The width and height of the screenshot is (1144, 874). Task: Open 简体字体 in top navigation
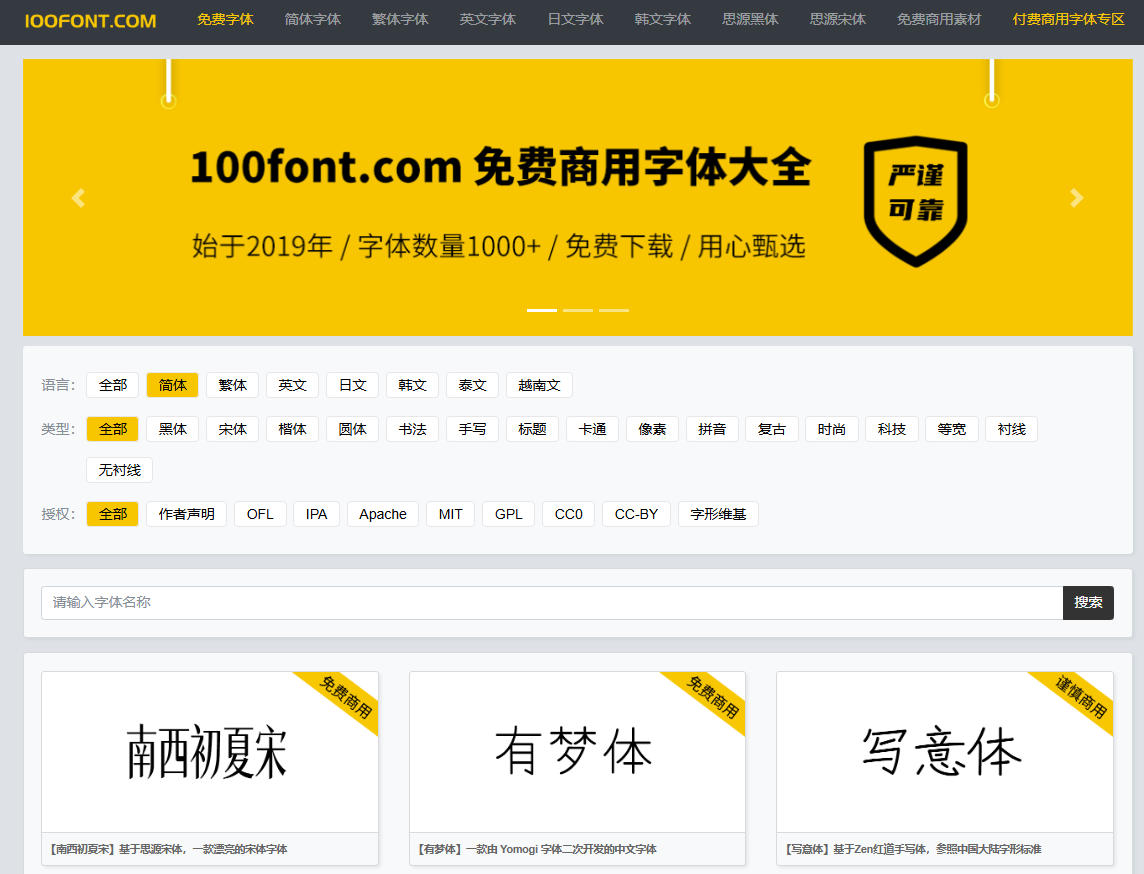[312, 20]
